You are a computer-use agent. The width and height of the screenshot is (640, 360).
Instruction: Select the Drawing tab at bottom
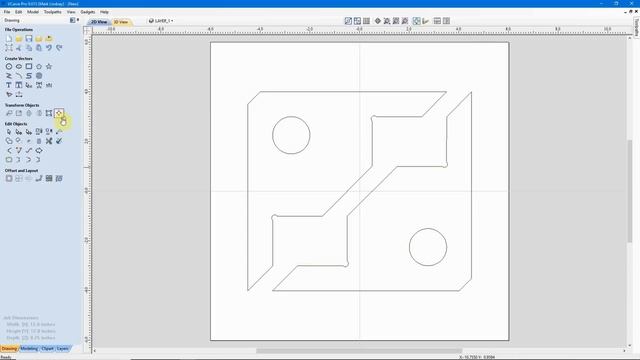9,349
